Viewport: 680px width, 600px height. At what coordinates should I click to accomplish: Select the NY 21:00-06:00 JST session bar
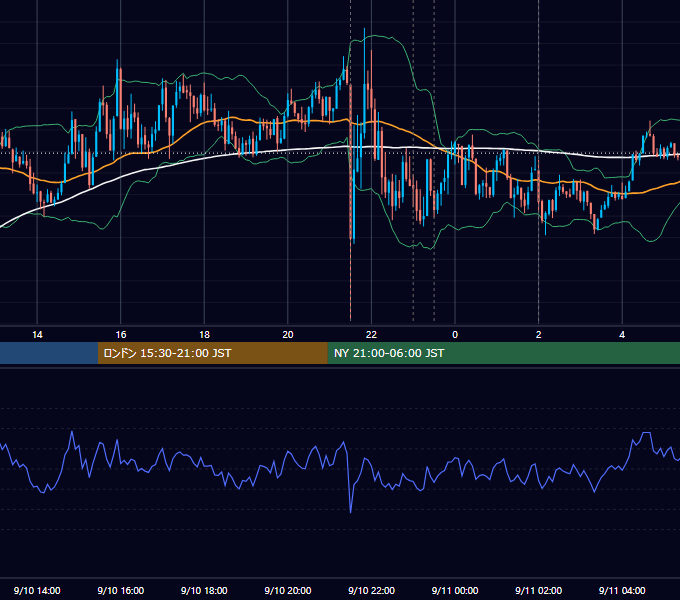coord(503,353)
